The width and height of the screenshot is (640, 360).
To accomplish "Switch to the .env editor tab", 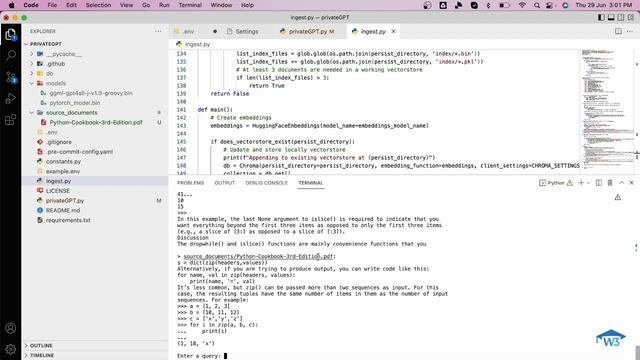I will click(x=188, y=31).
